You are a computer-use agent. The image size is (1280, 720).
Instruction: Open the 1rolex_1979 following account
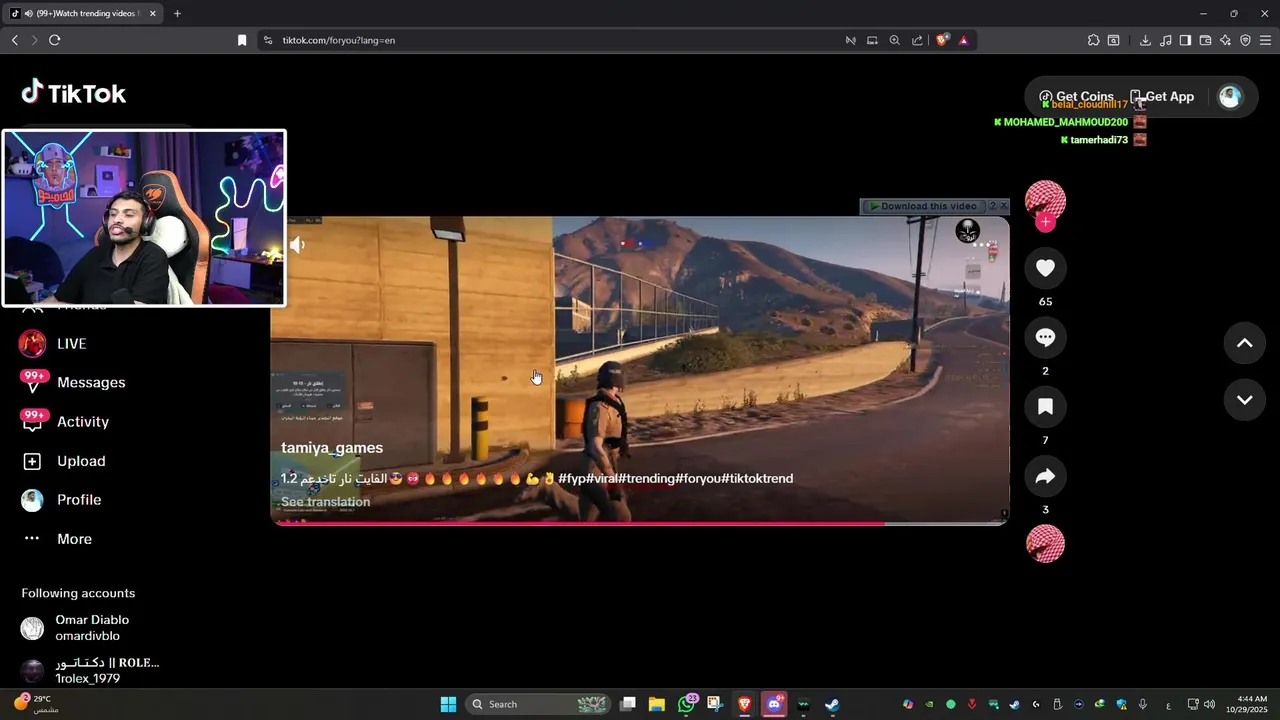coord(90,670)
